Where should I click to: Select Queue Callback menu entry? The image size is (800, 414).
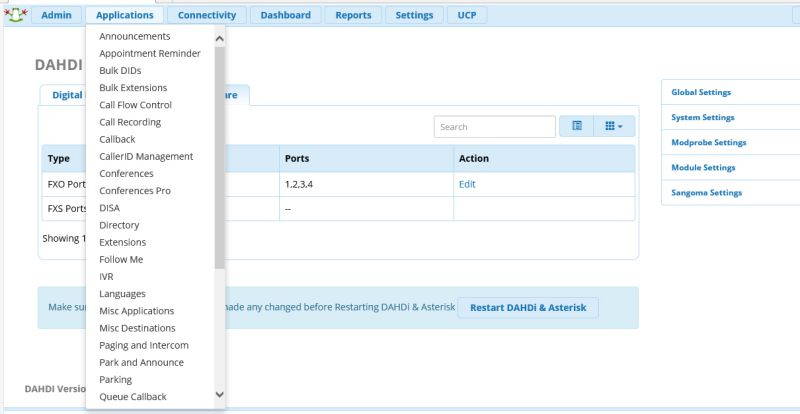pyautogui.click(x=133, y=397)
